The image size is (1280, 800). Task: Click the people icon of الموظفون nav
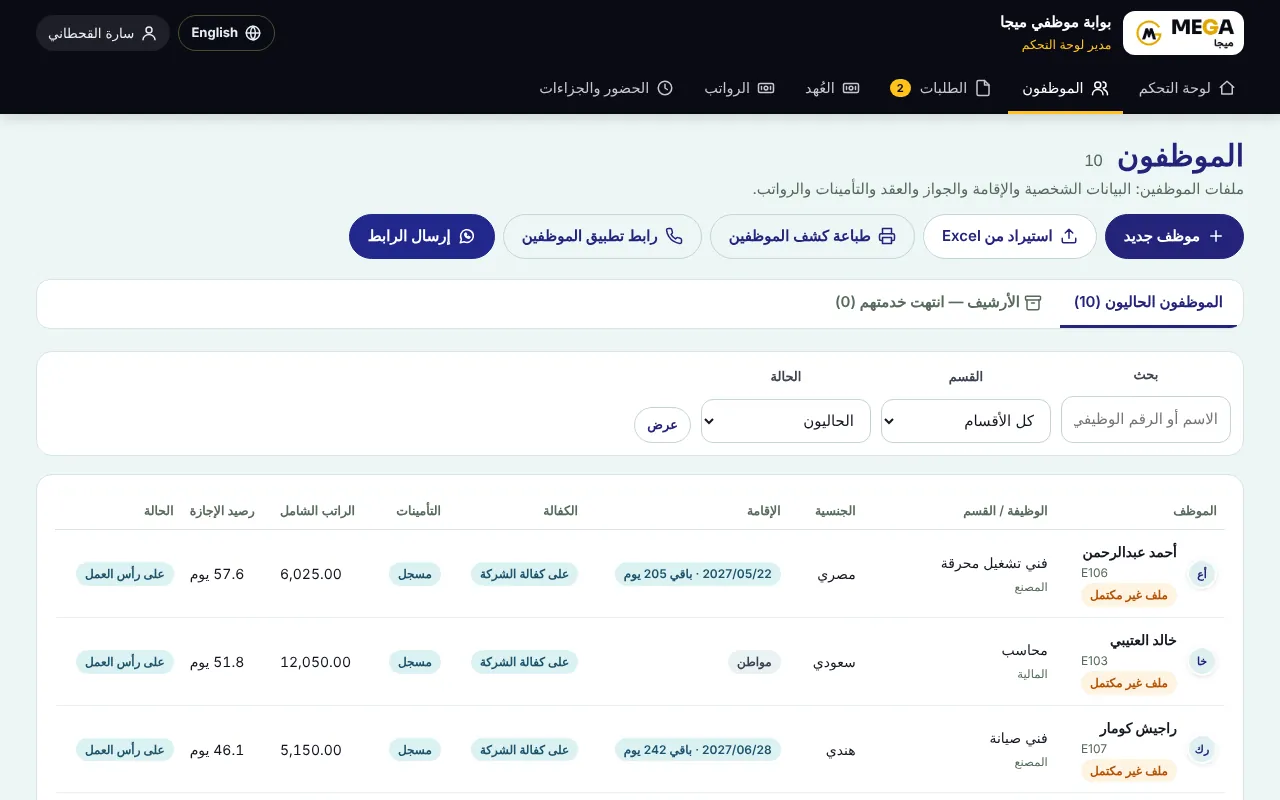pyautogui.click(x=1100, y=88)
